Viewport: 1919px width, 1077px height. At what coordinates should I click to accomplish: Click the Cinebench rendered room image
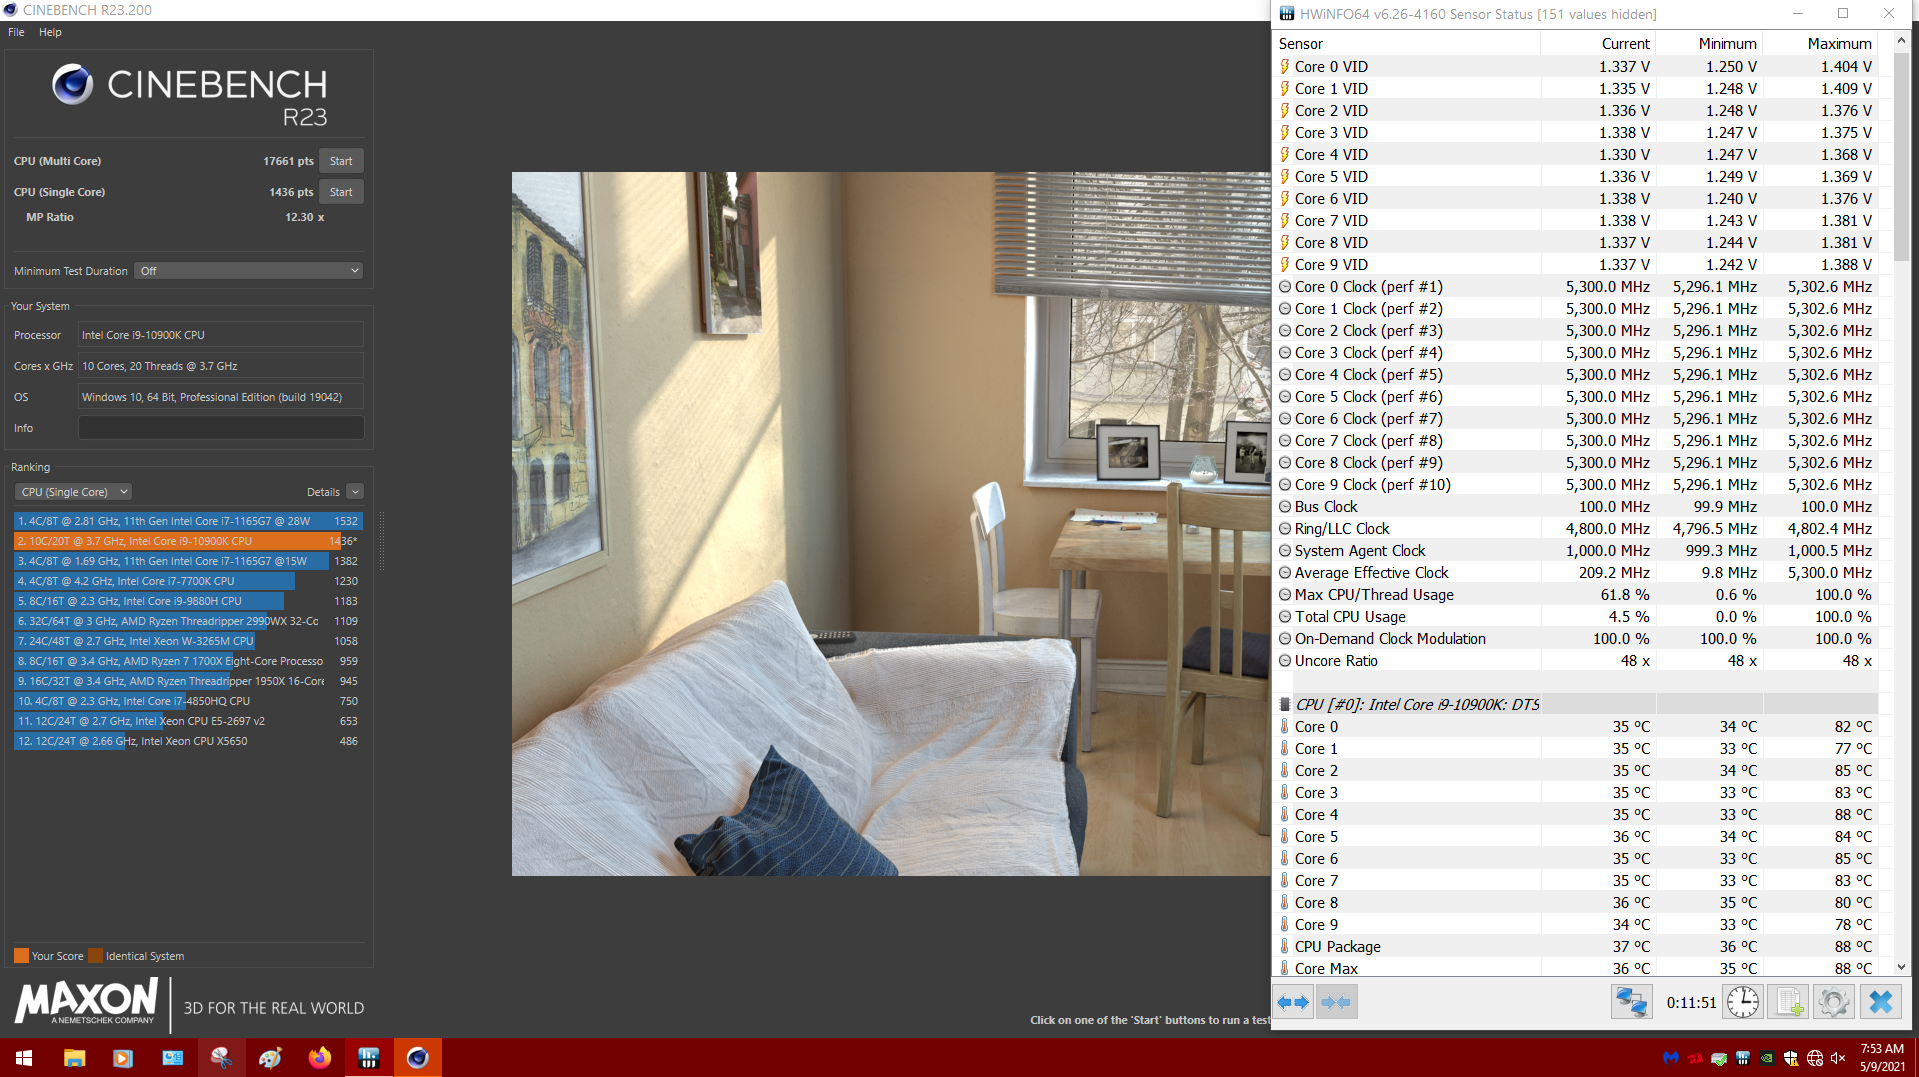coord(891,524)
